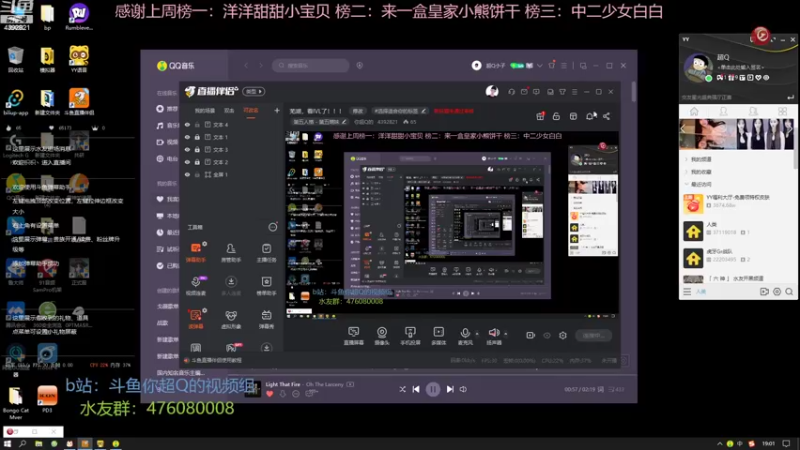Toggle visibility eye for 文本 3 layer
This screenshot has width=800, height=450.
pyautogui.click(x=188, y=149)
